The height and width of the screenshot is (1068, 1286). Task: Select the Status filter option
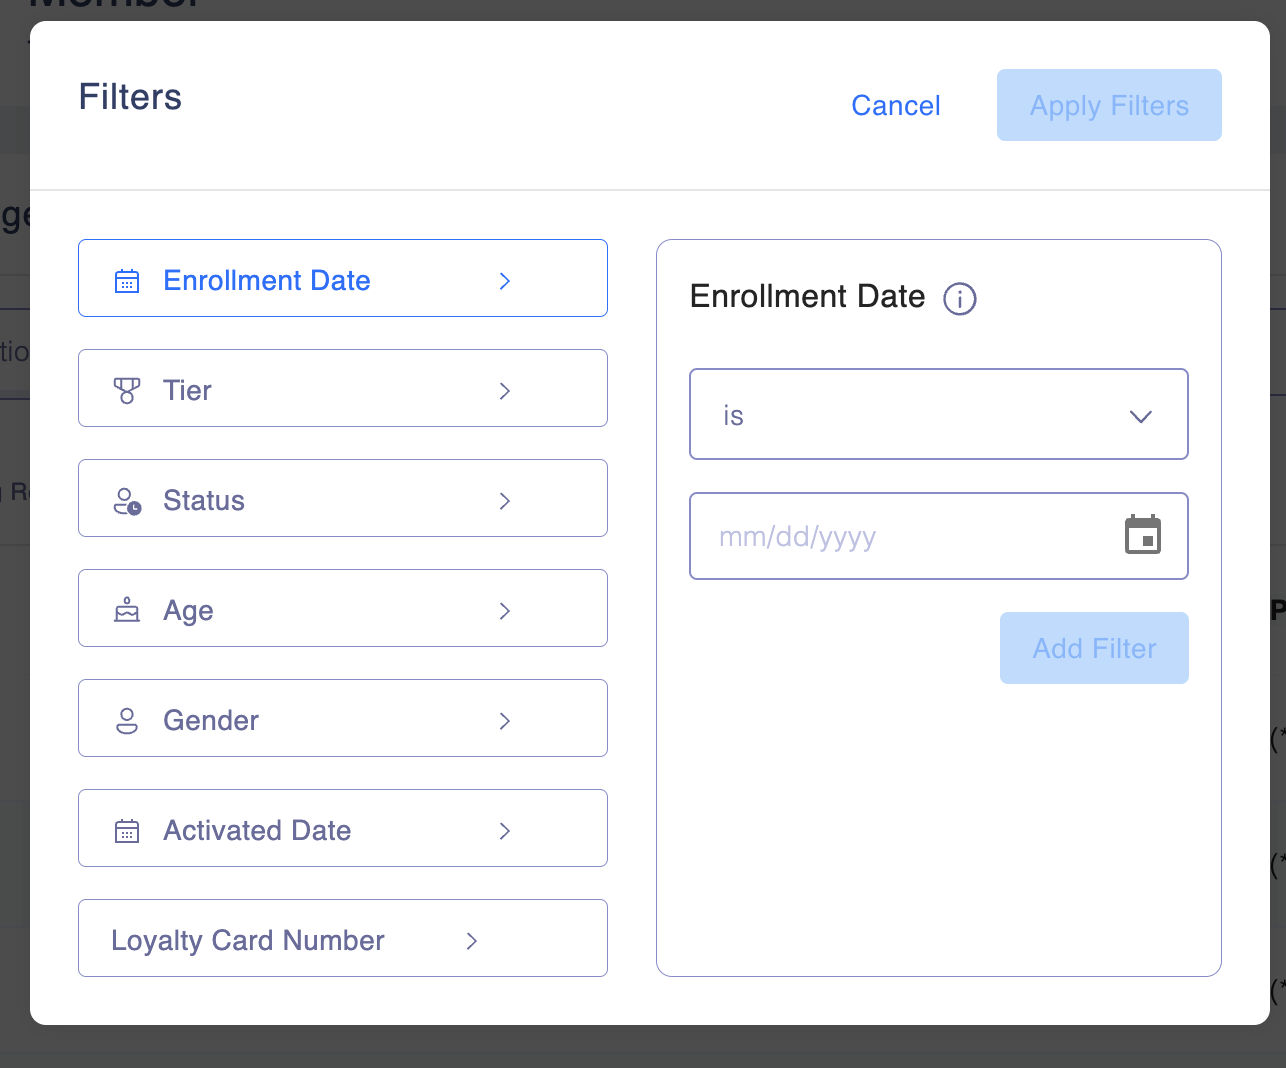pos(343,498)
